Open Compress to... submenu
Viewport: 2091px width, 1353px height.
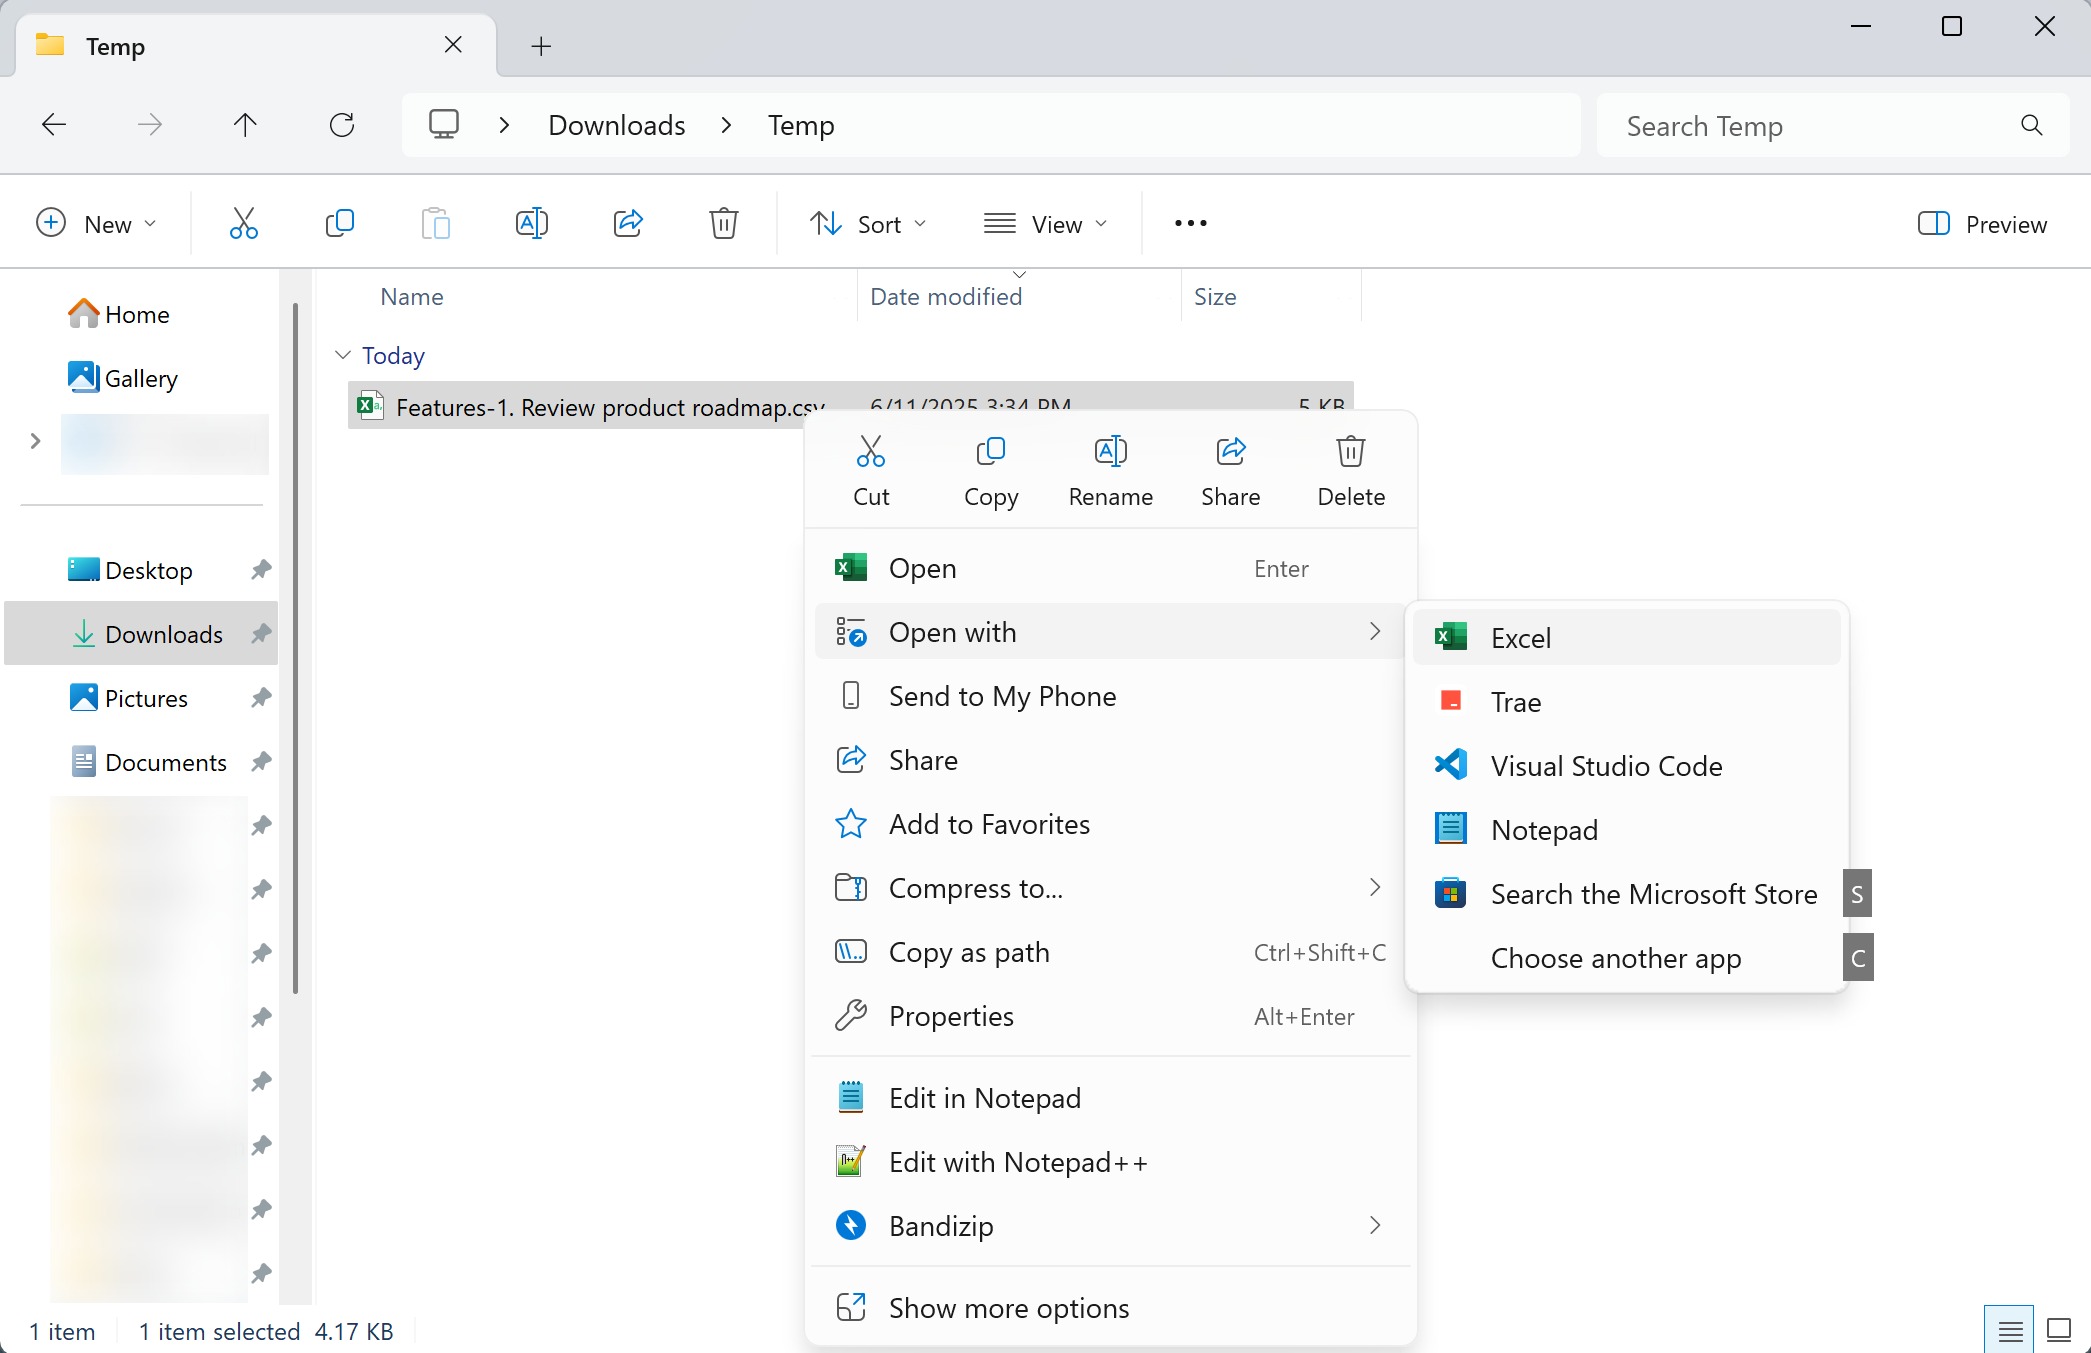tap(1111, 888)
